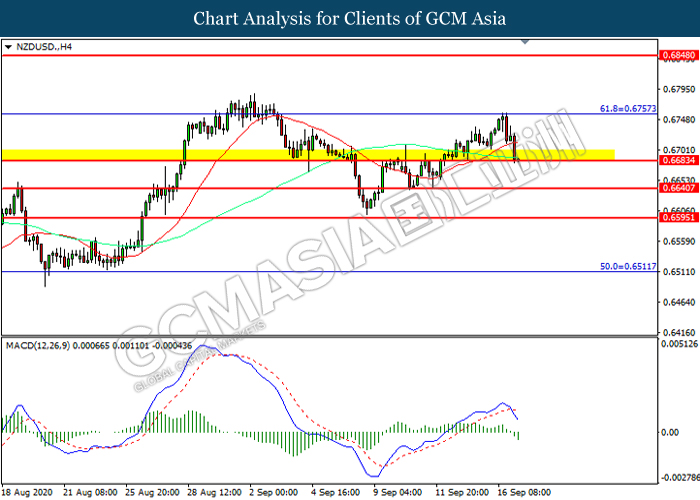The image size is (700, 500).
Task: Click the 0.00 MACD scale value
Action: pyautogui.click(x=670, y=432)
